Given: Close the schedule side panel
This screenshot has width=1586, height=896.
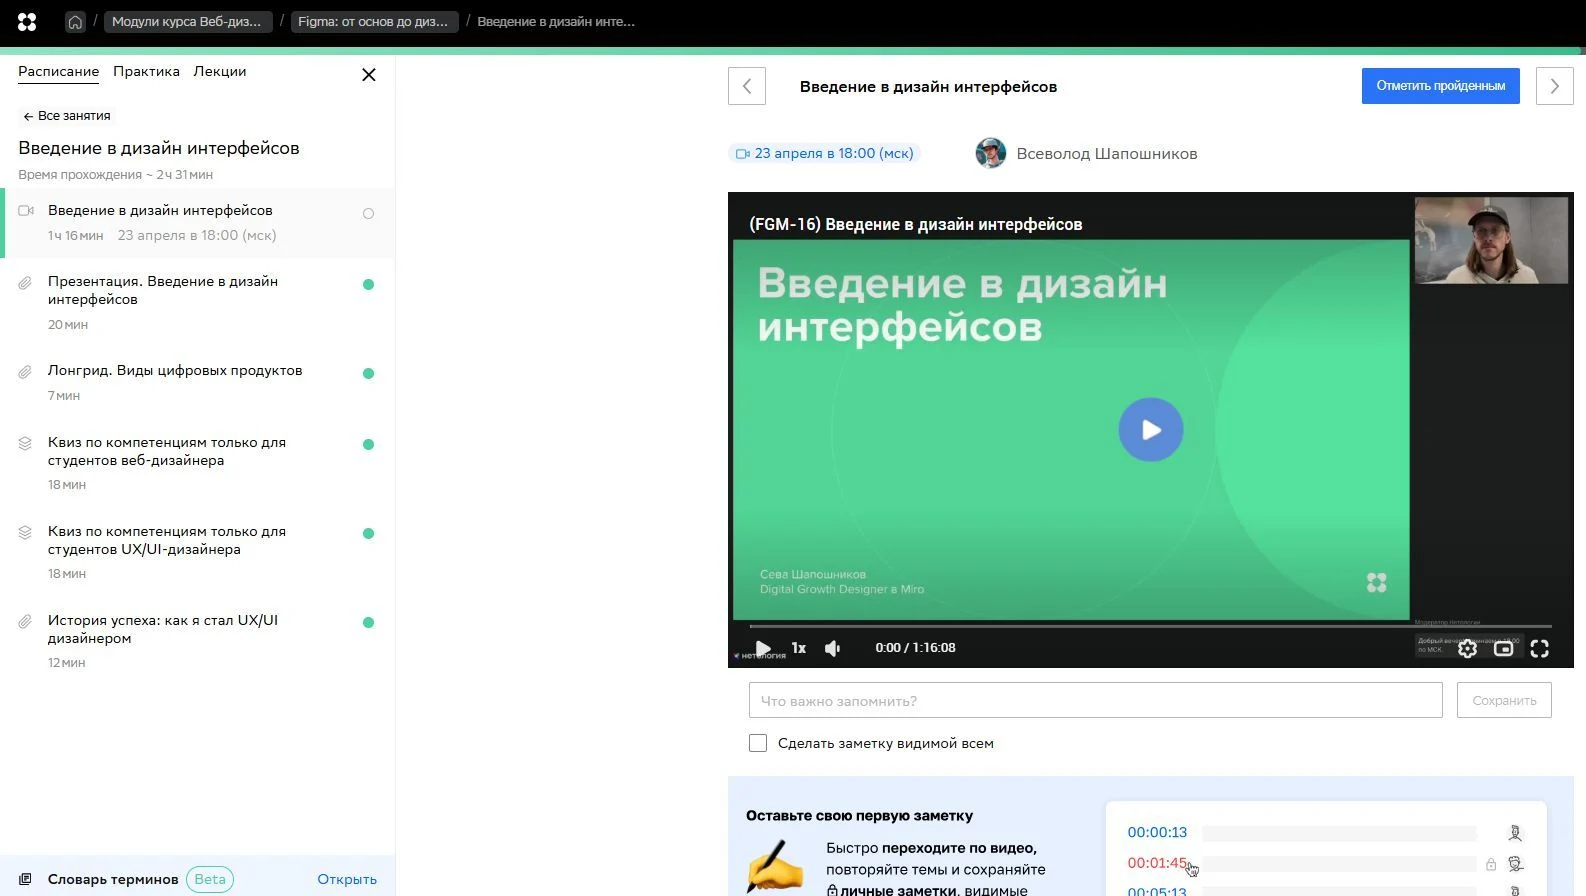Looking at the screenshot, I should click(x=368, y=74).
